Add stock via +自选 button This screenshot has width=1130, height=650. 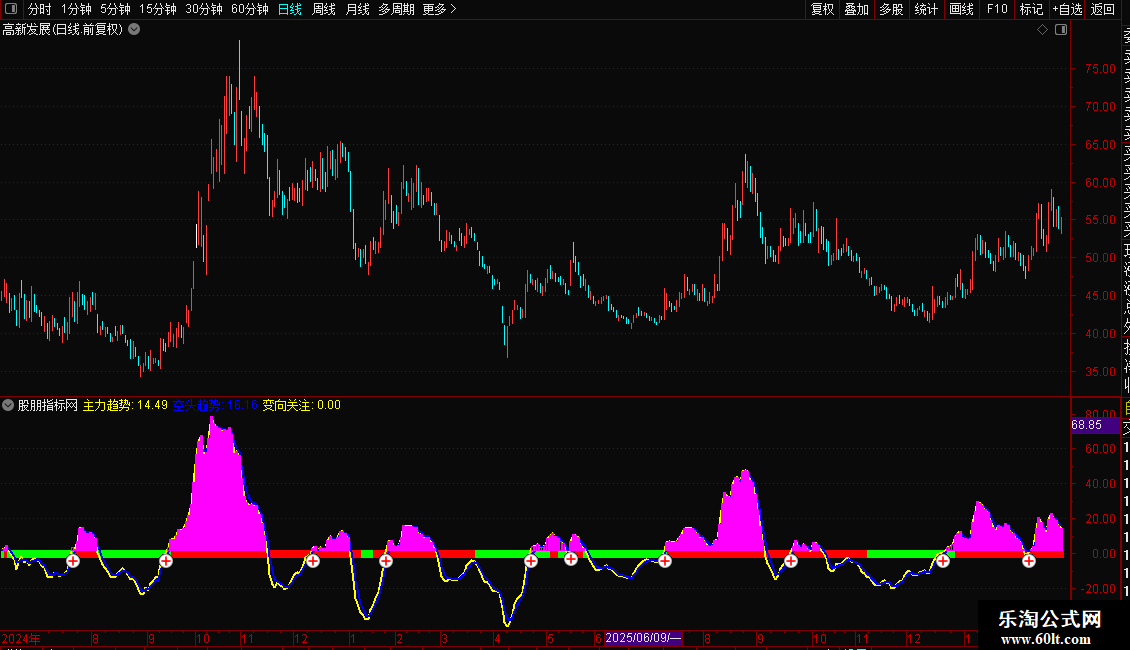coord(1067,9)
